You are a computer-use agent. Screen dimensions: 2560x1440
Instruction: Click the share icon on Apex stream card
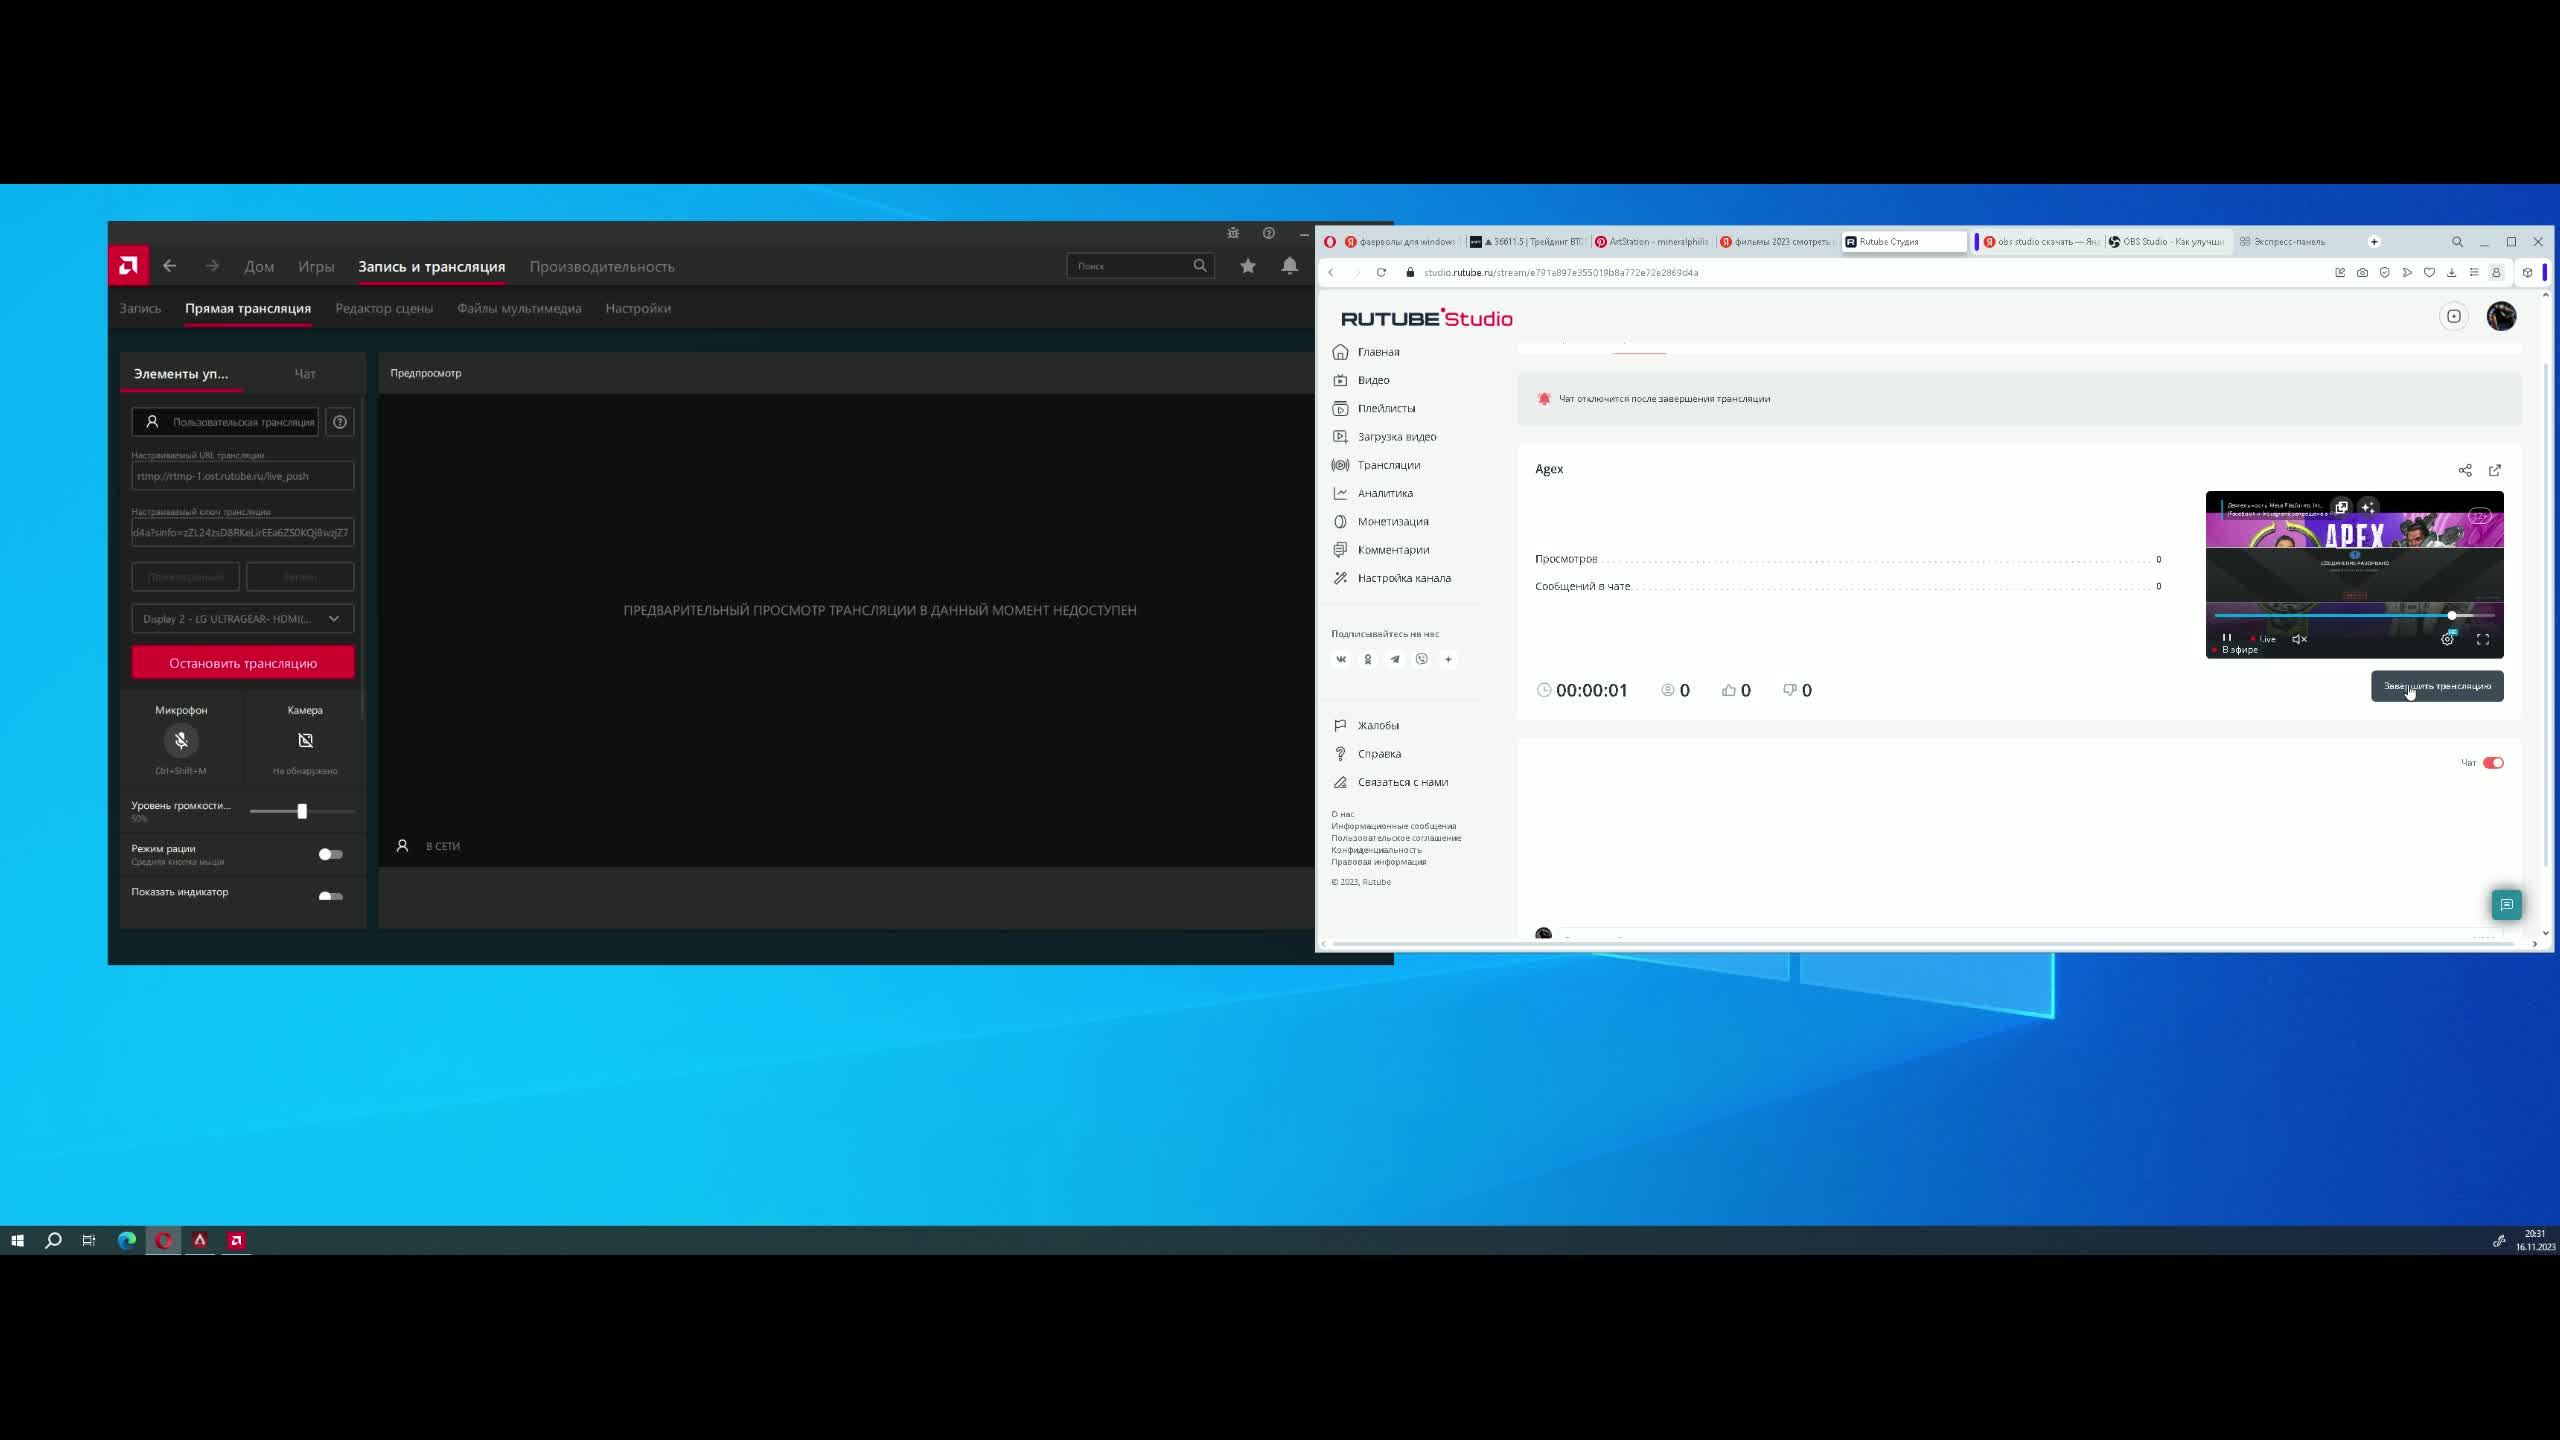[2465, 470]
